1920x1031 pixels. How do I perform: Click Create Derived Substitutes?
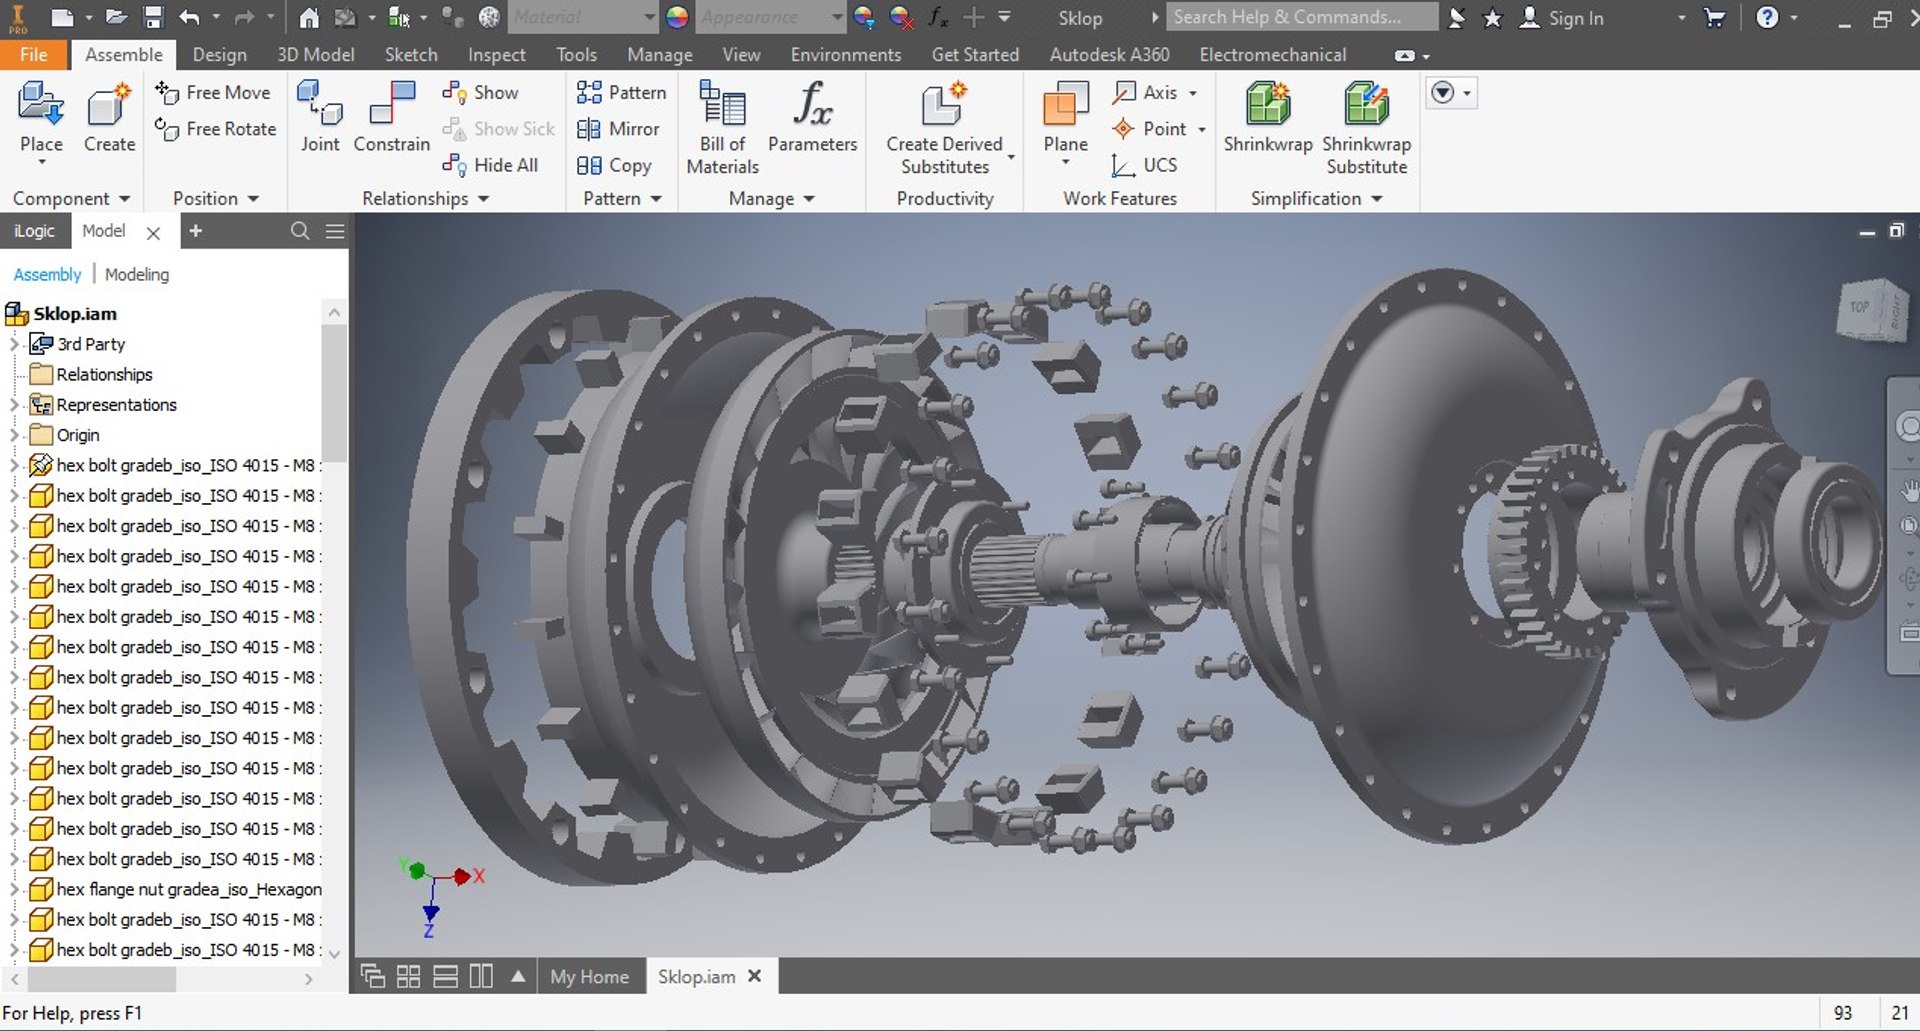point(945,128)
